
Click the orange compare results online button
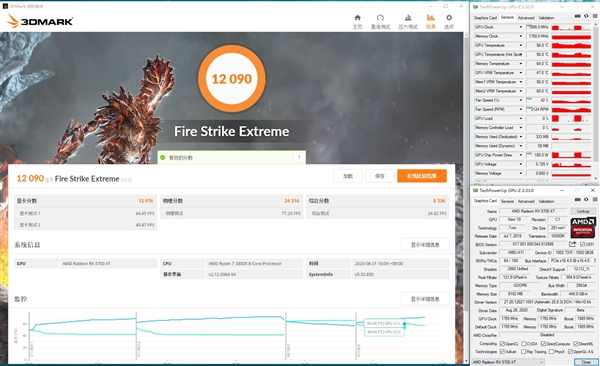tap(422, 176)
